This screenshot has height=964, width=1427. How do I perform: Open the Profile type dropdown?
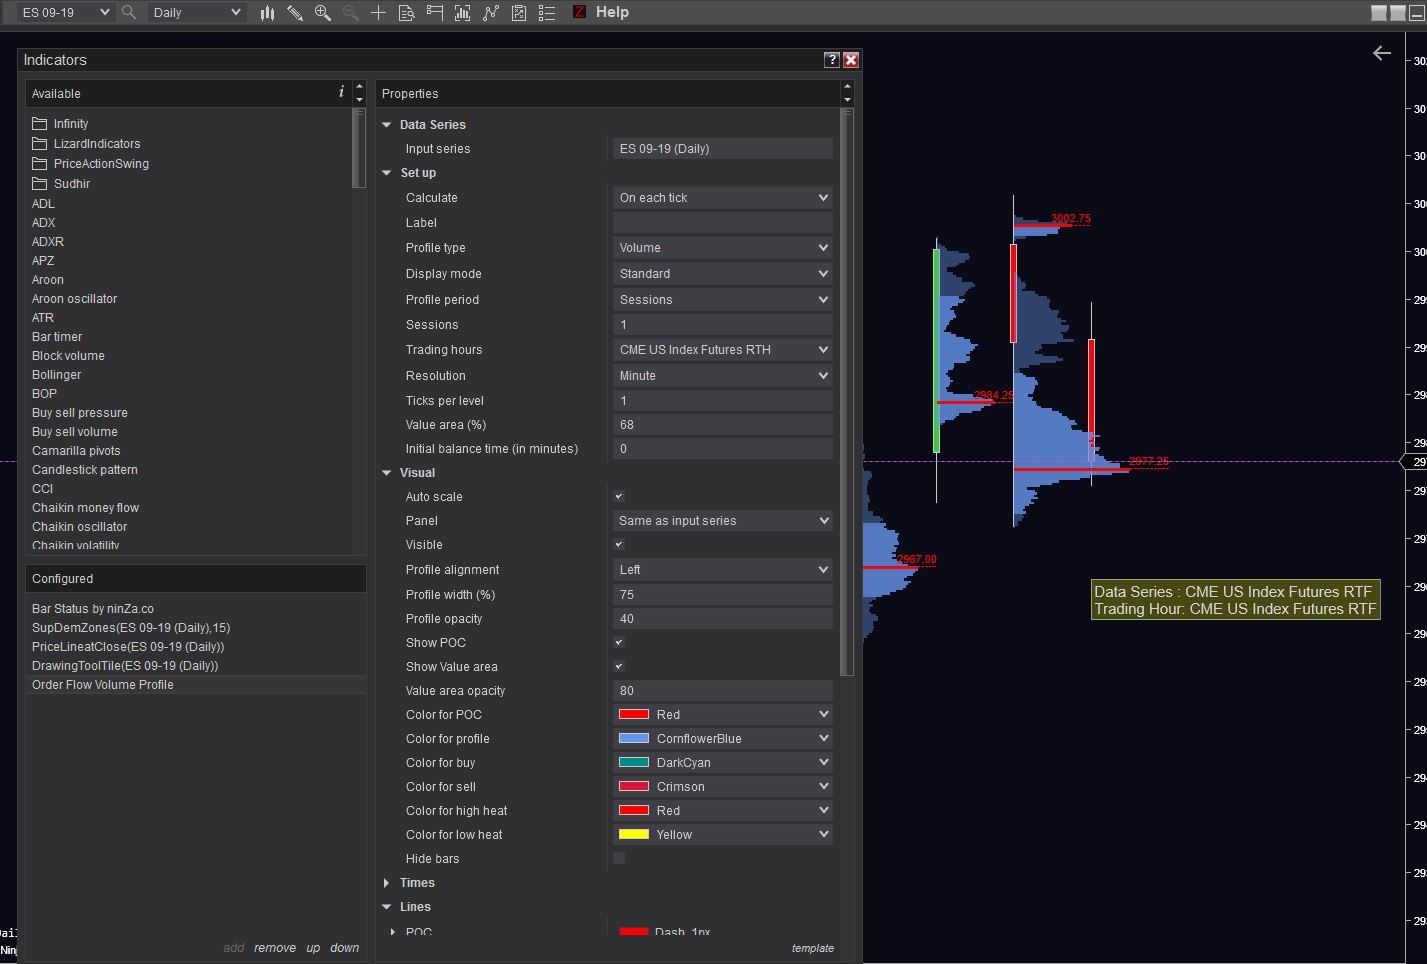[722, 248]
